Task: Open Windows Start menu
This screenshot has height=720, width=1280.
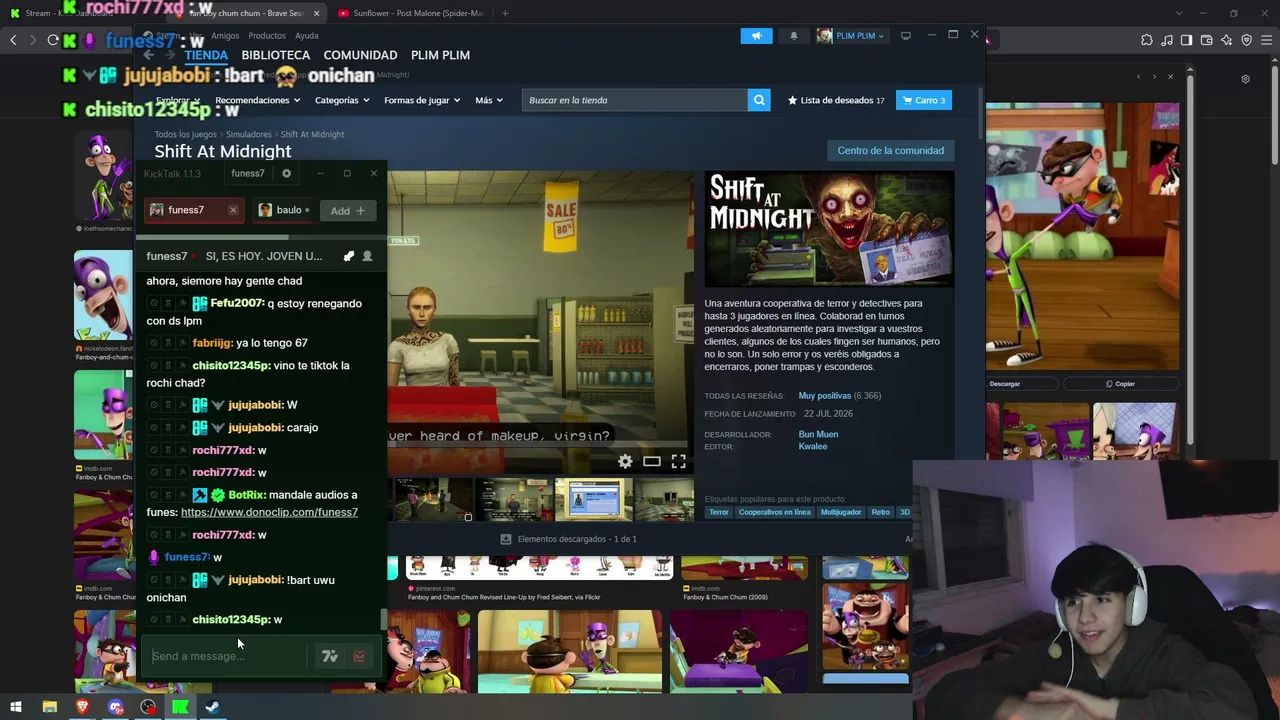Action: (x=16, y=707)
